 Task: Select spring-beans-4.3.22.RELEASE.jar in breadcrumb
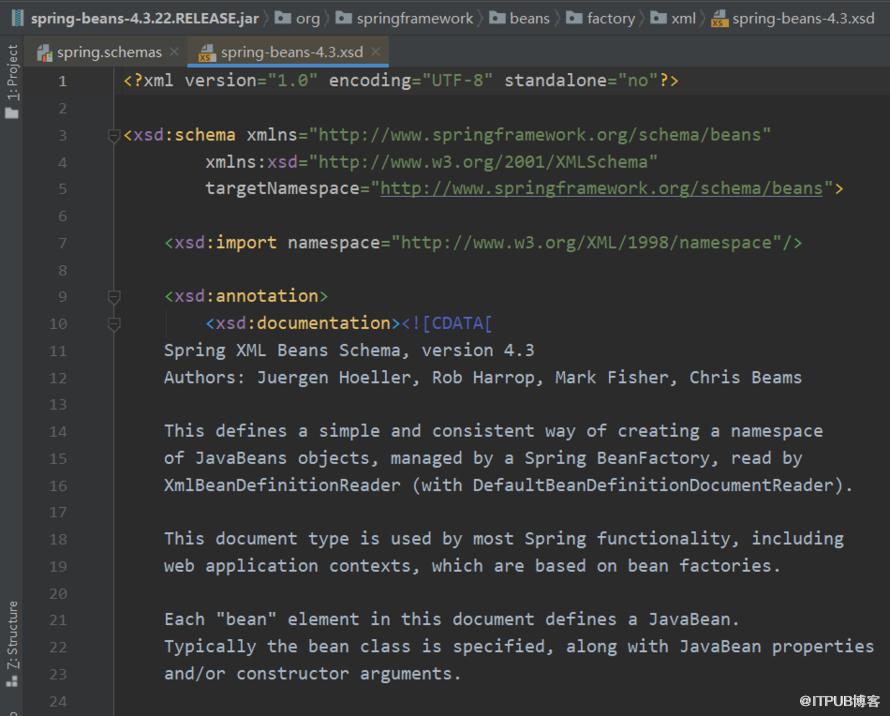click(145, 18)
